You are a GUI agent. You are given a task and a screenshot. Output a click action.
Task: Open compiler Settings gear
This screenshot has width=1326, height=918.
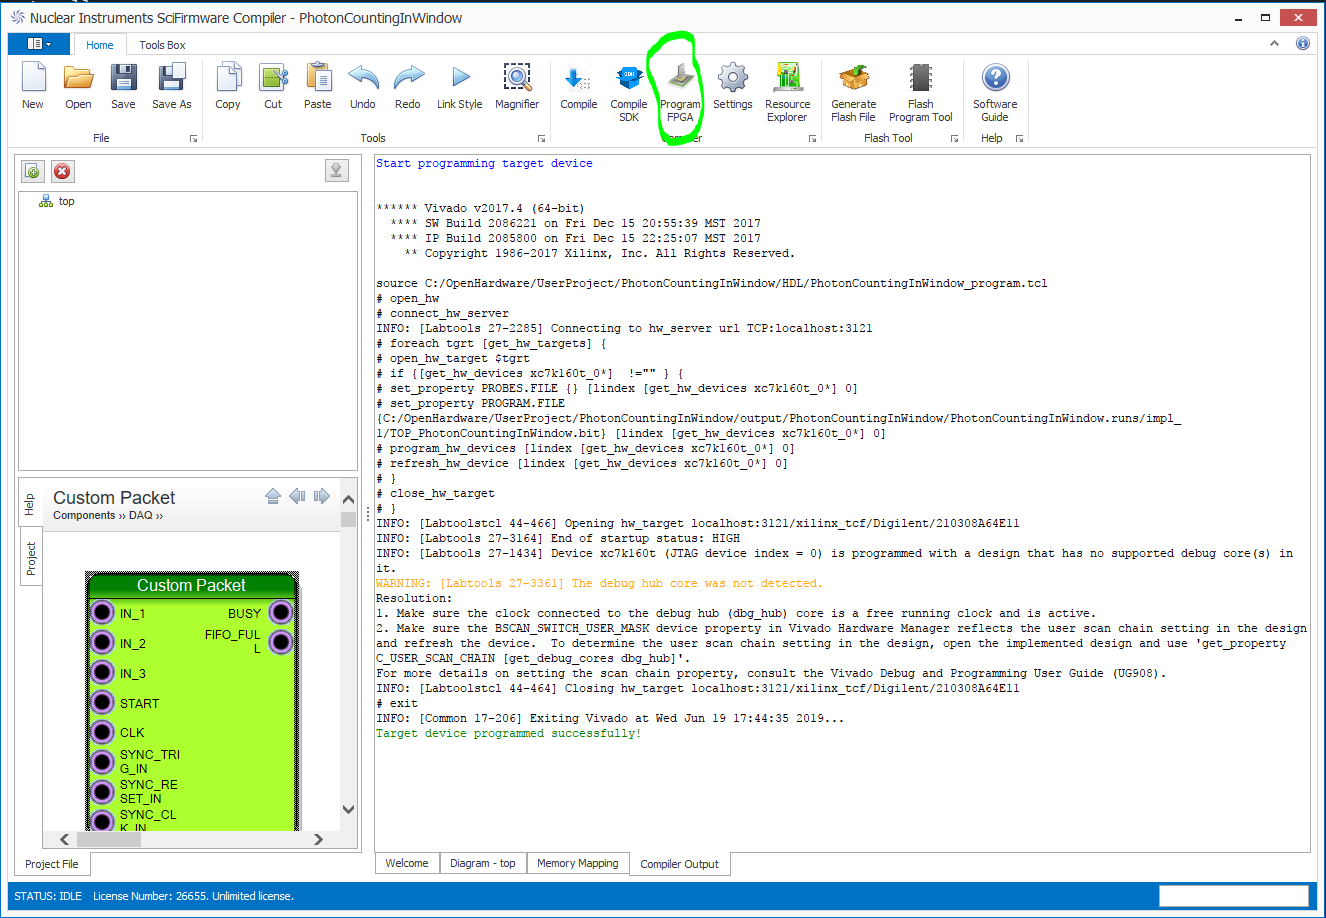(733, 86)
